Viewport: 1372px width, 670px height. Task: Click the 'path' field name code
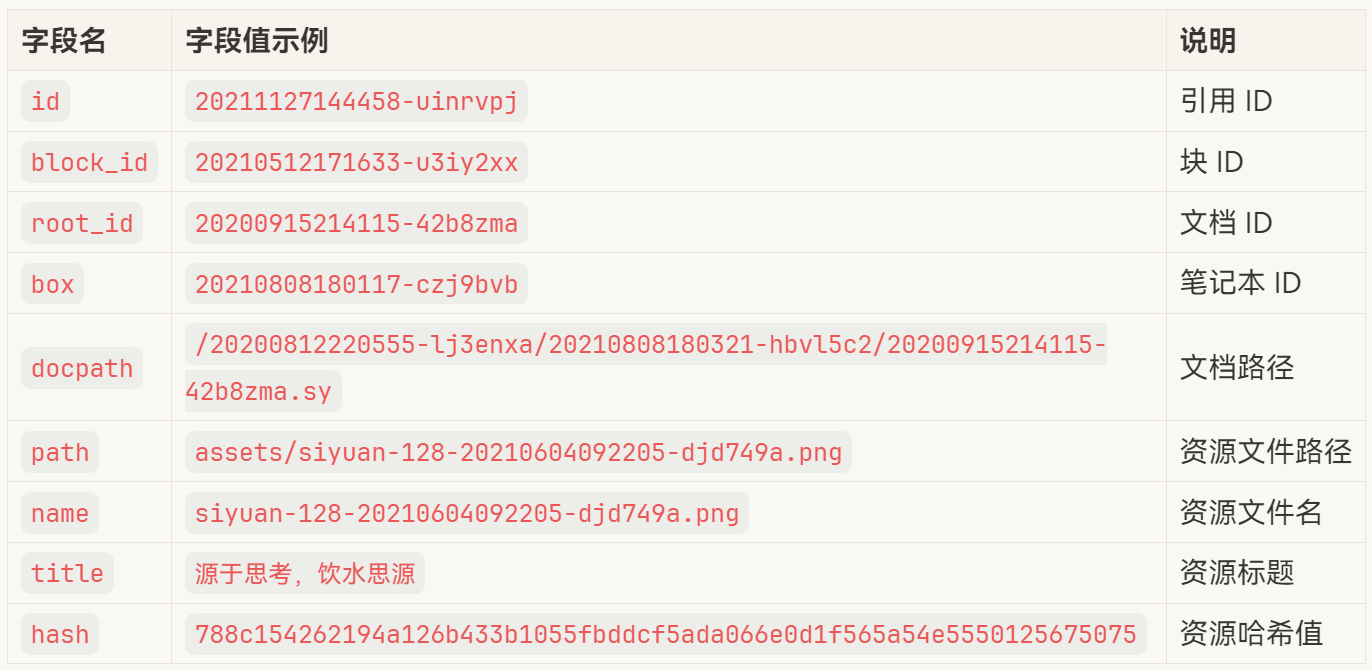pos(60,452)
